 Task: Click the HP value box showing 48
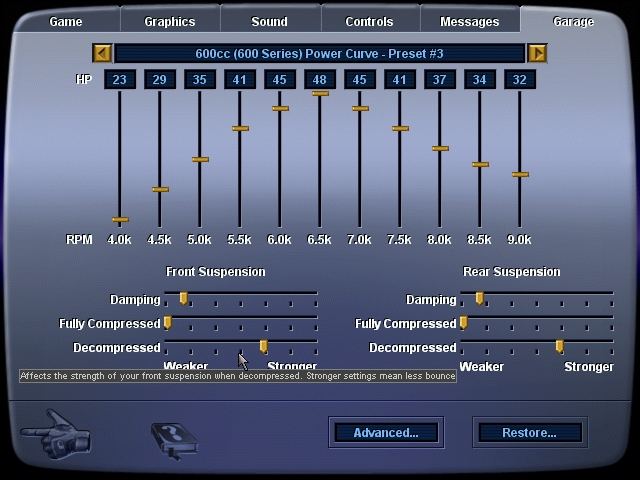coord(320,80)
